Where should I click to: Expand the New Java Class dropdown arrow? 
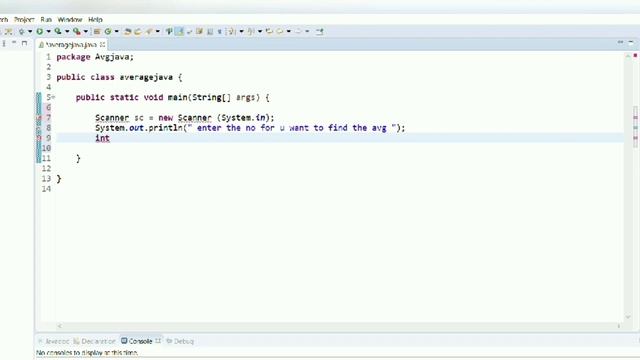click(x=116, y=31)
